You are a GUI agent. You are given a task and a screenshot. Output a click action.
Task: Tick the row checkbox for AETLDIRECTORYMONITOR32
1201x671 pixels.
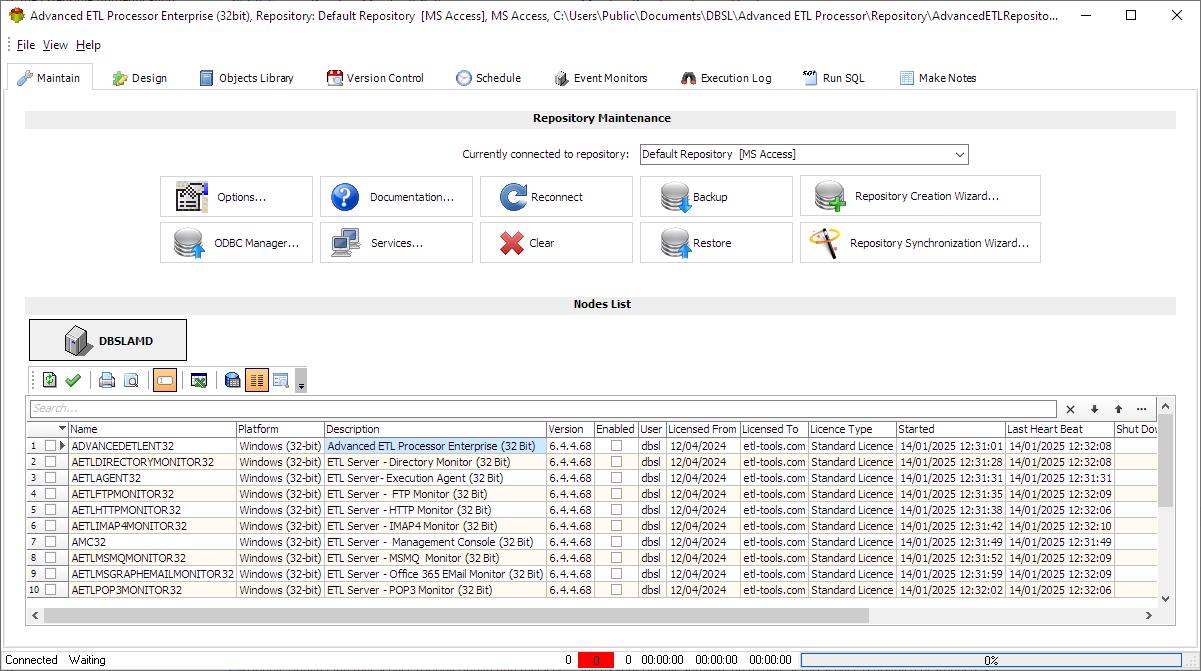pyautogui.click(x=50, y=462)
